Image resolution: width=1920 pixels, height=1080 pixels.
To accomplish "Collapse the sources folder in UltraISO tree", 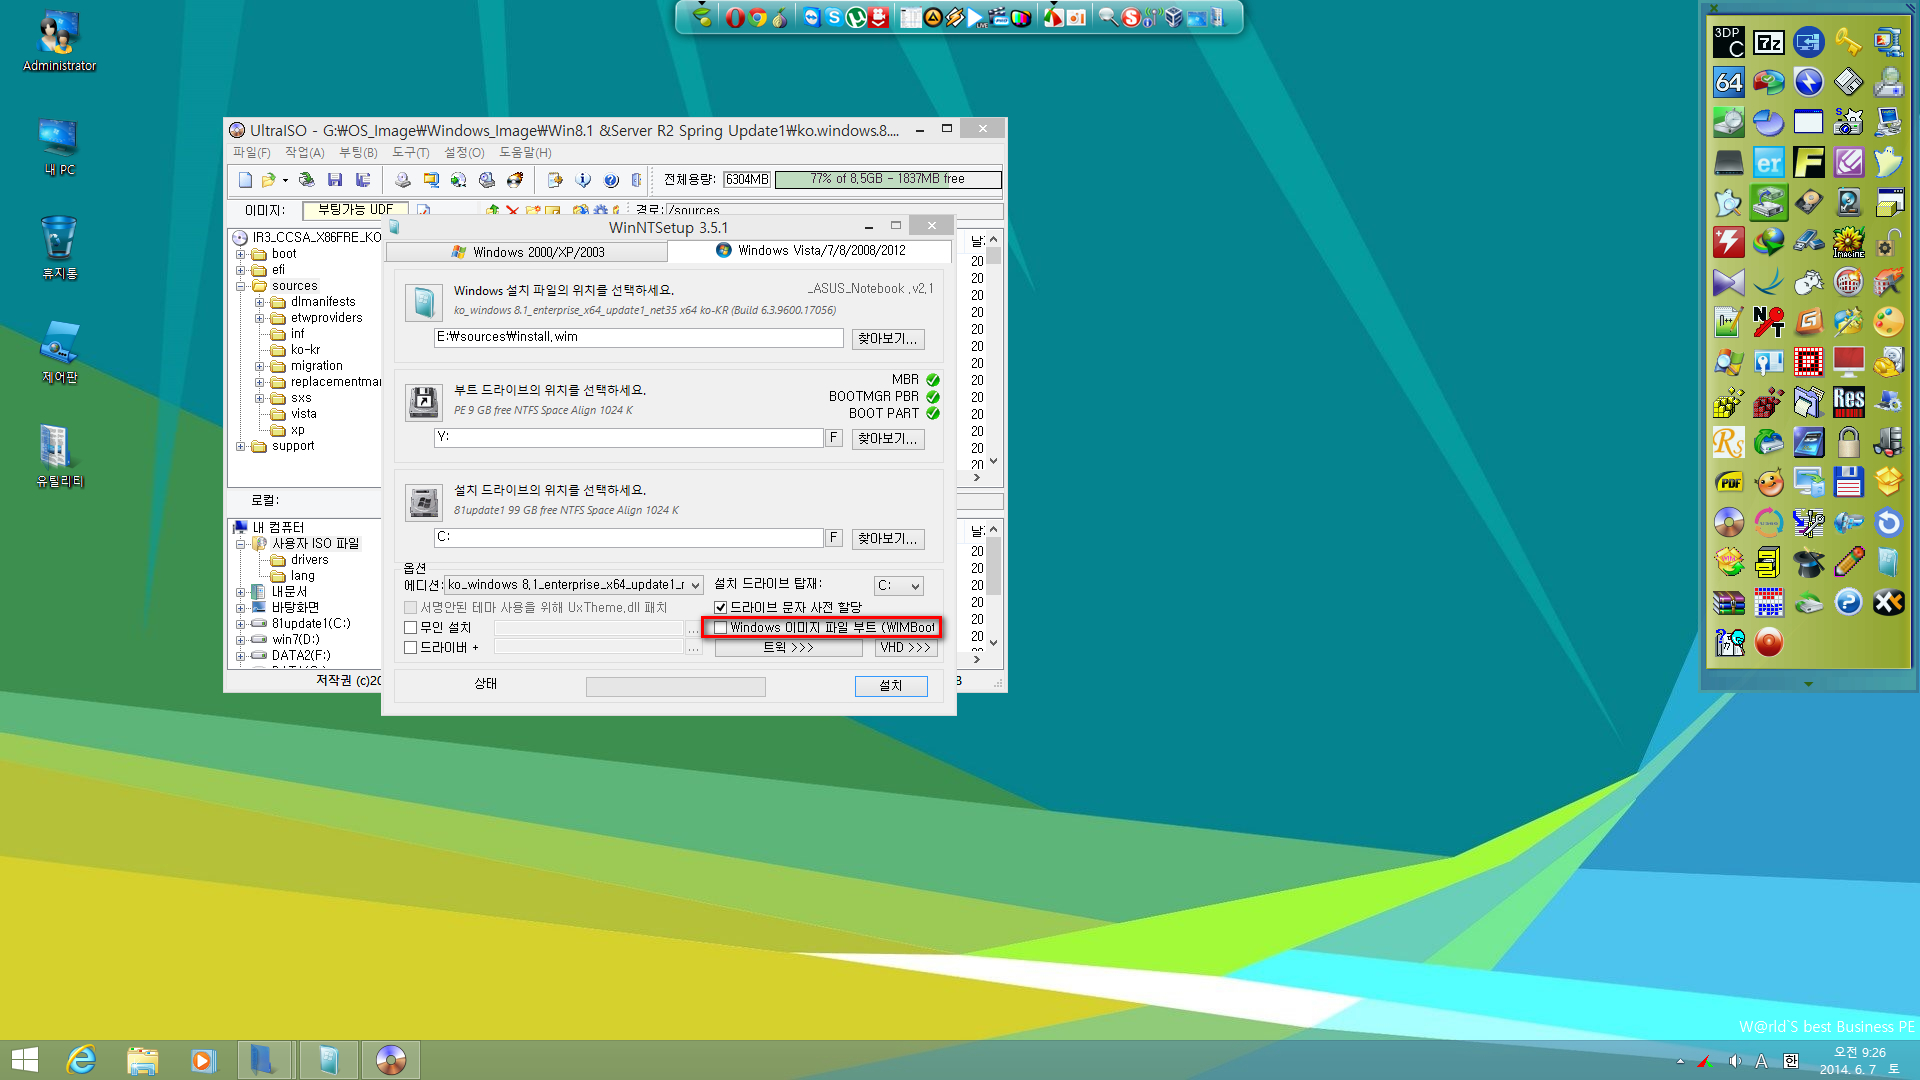I will coord(241,286).
